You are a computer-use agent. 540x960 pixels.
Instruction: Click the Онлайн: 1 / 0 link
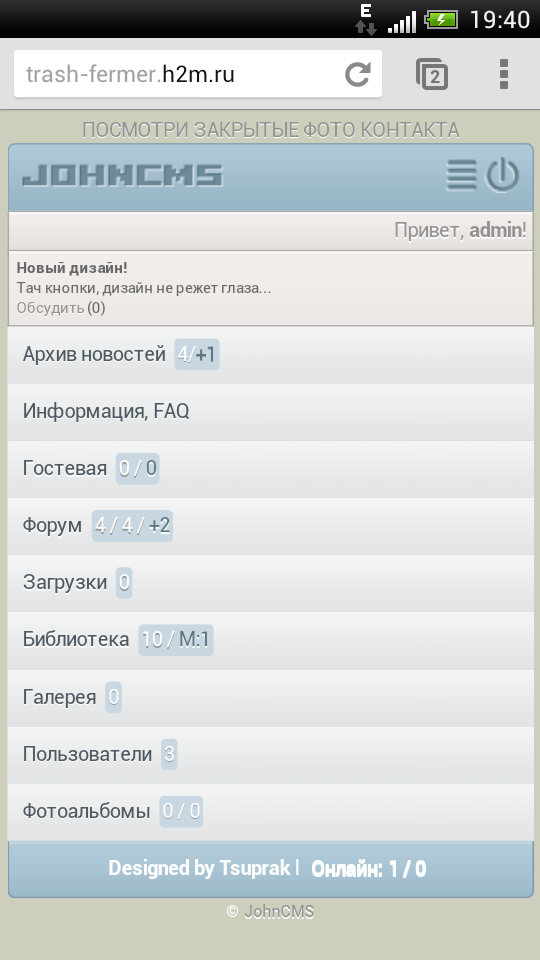pyautogui.click(x=369, y=869)
